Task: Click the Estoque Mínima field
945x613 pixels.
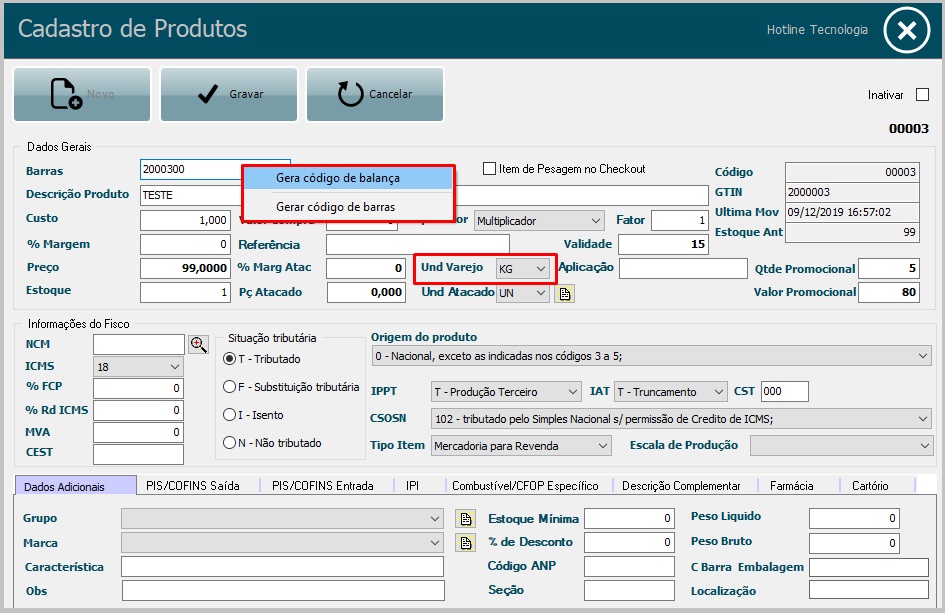Action: click(629, 518)
